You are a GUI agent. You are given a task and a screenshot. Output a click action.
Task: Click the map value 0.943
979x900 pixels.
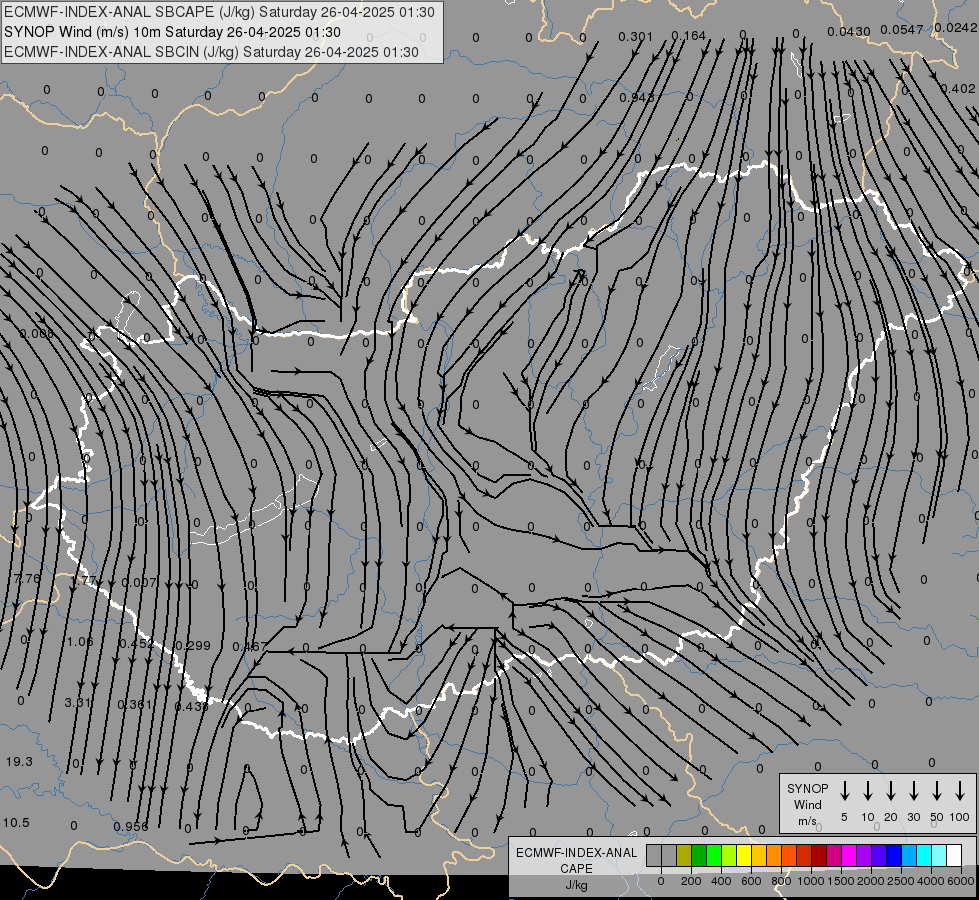637,97
